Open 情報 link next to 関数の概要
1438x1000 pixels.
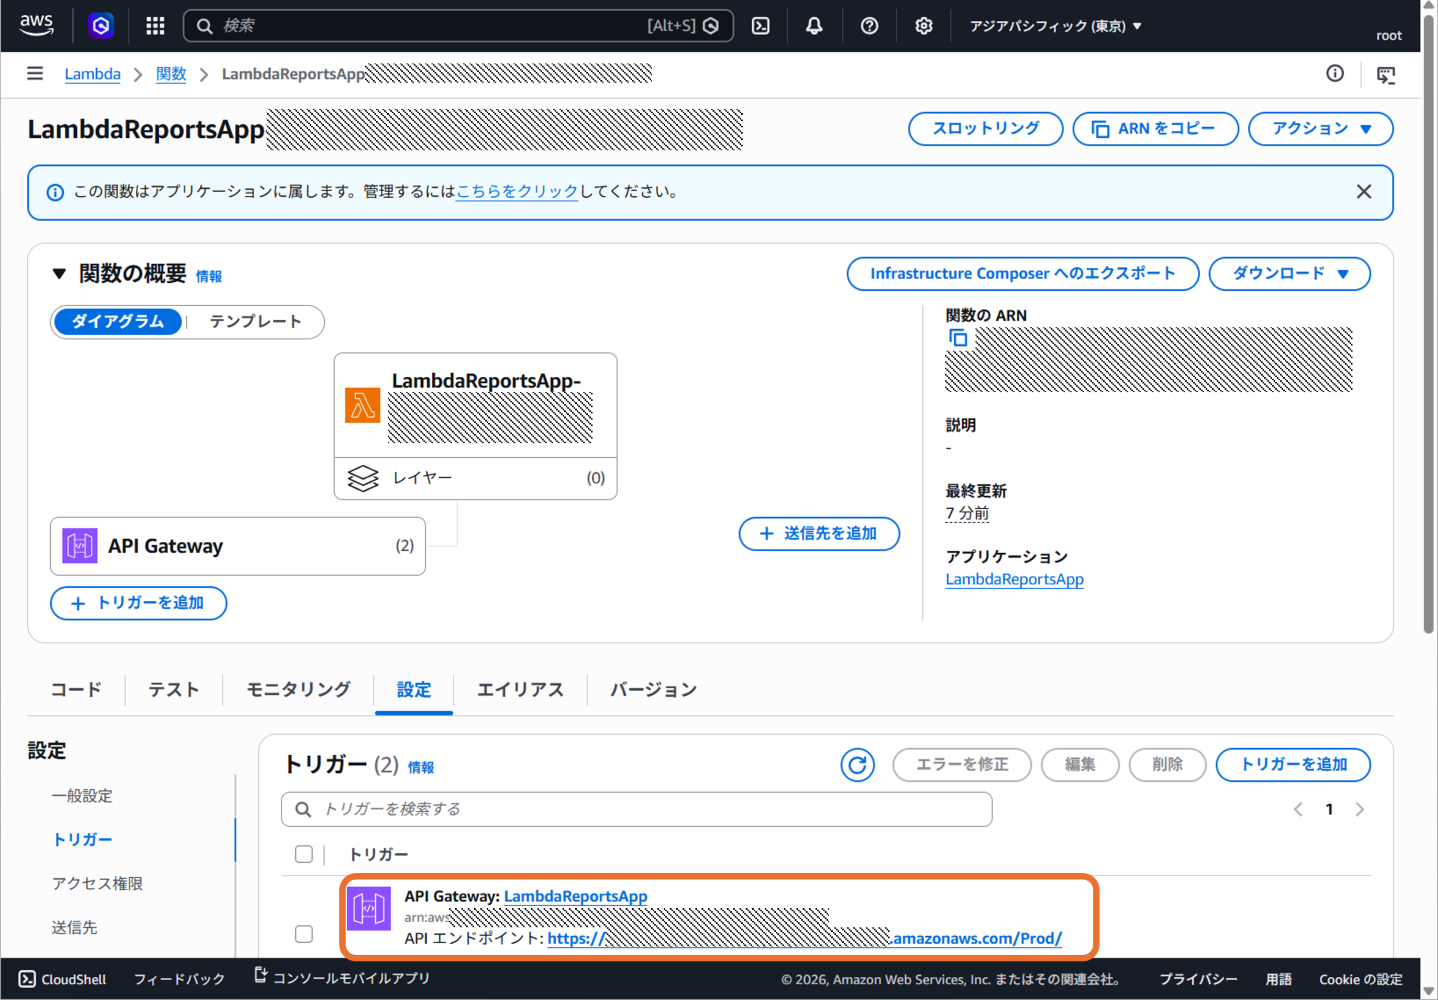pyautogui.click(x=209, y=276)
